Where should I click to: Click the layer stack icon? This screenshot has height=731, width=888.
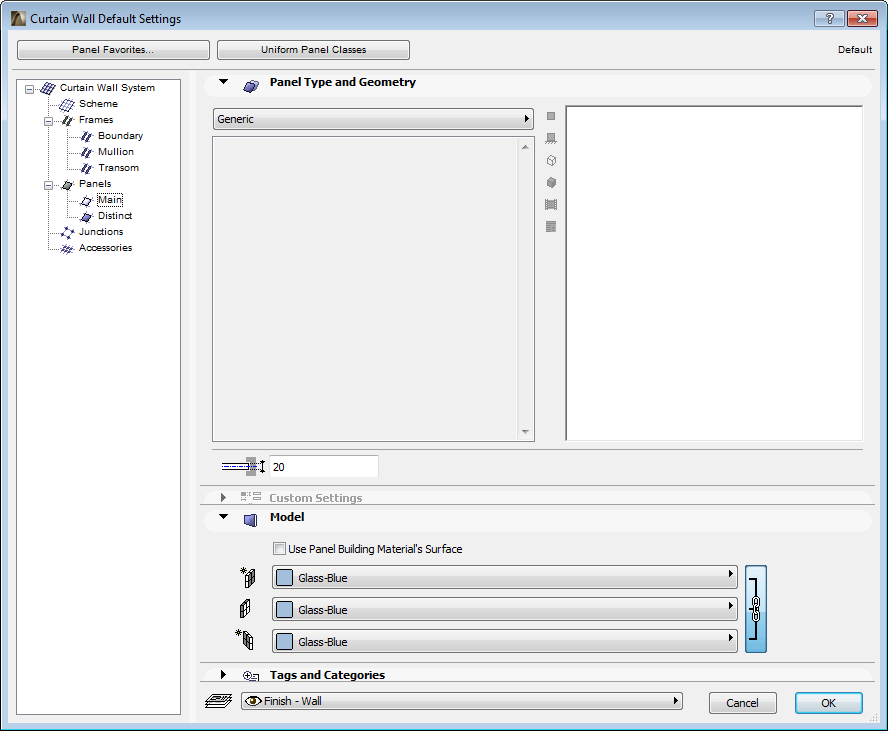pyautogui.click(x=219, y=701)
